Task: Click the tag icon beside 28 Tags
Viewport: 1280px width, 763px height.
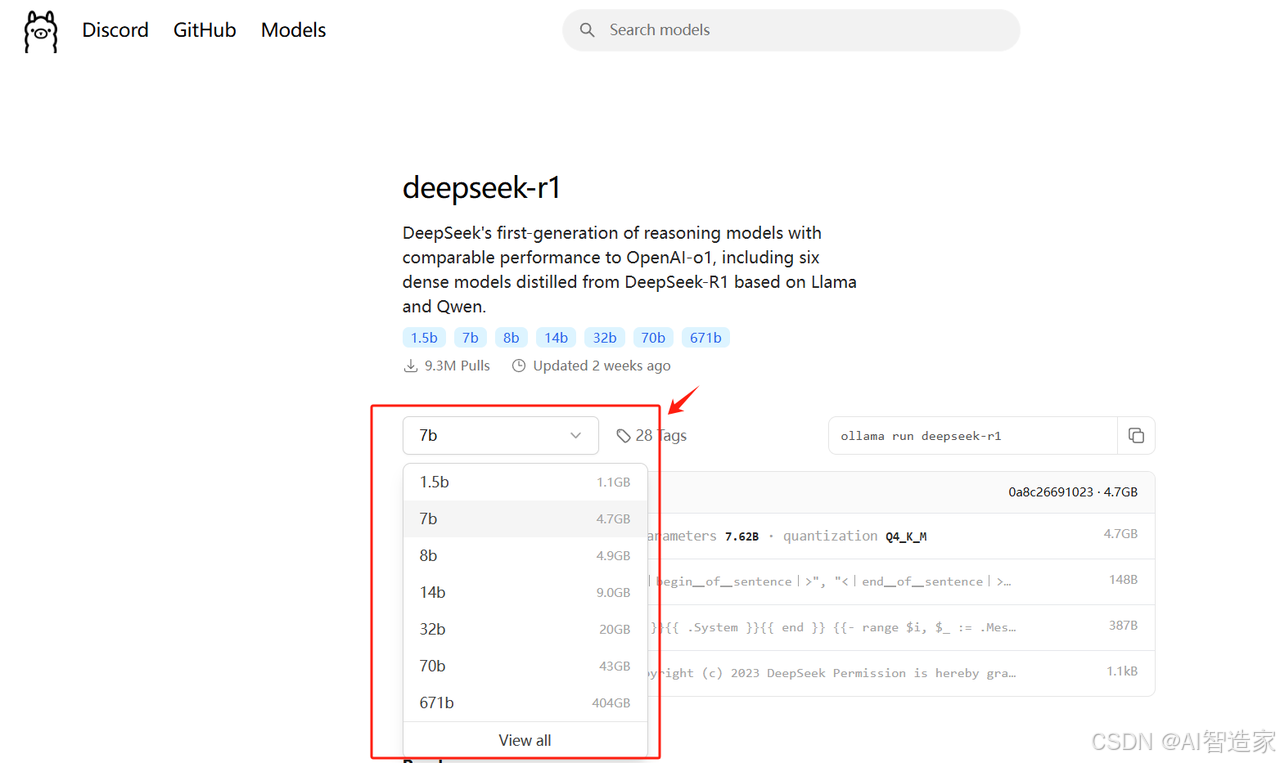Action: 623,436
